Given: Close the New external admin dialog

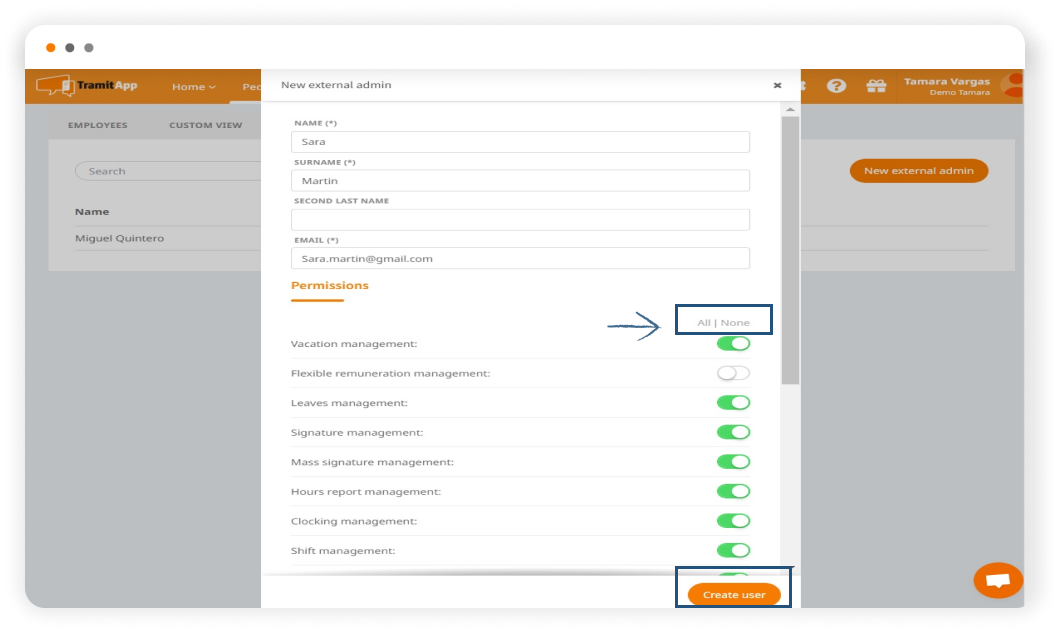Looking at the screenshot, I should click(777, 85).
